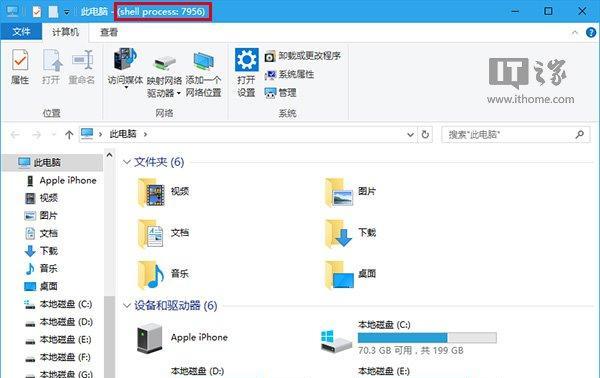The image size is (600, 378).
Task: Select the 桌面 desktop folder icon
Action: pyautogui.click(x=339, y=275)
